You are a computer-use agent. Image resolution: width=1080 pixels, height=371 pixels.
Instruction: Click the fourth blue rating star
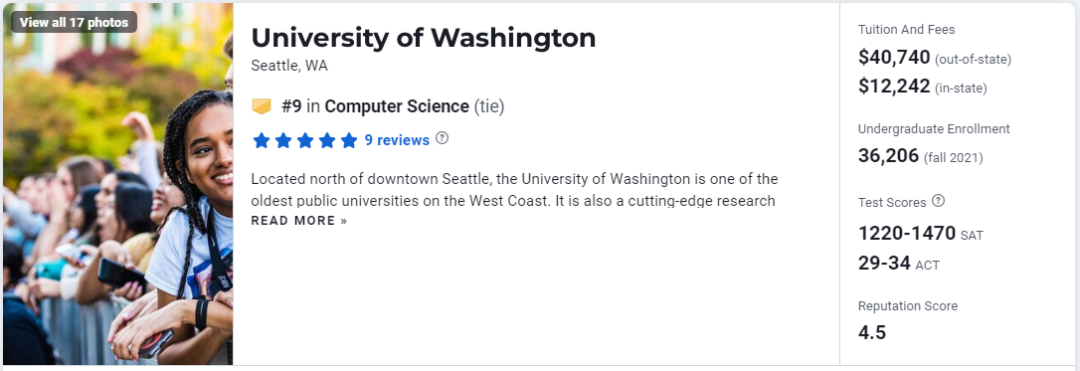[327, 140]
